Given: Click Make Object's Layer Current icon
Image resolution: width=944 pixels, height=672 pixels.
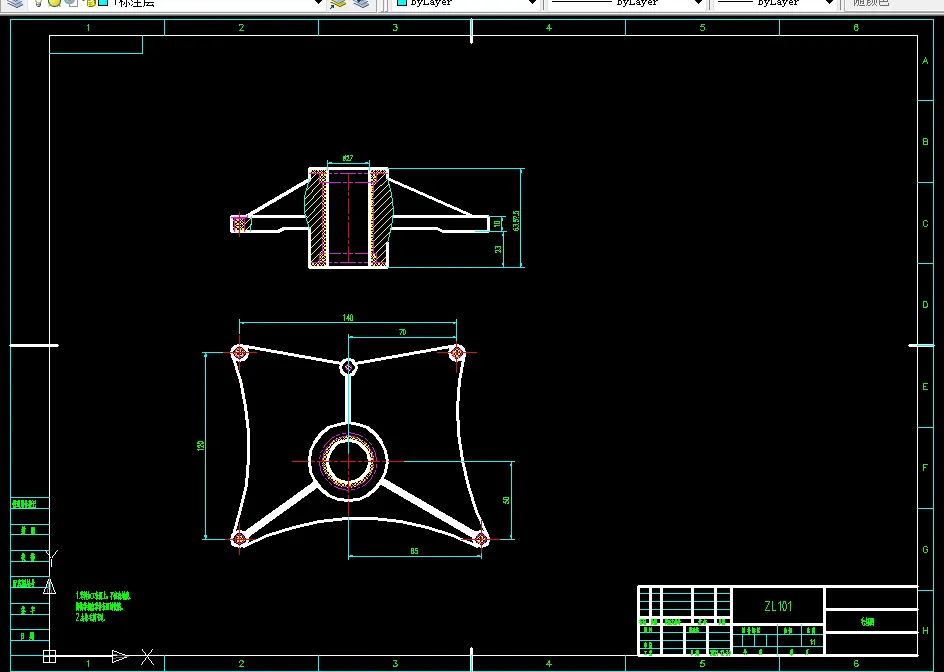Looking at the screenshot, I should click(x=339, y=3).
